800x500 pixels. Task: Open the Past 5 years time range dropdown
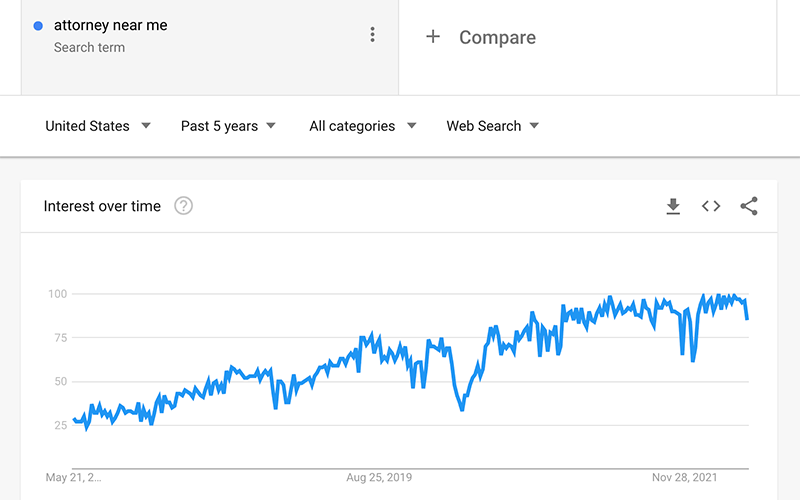tap(228, 126)
